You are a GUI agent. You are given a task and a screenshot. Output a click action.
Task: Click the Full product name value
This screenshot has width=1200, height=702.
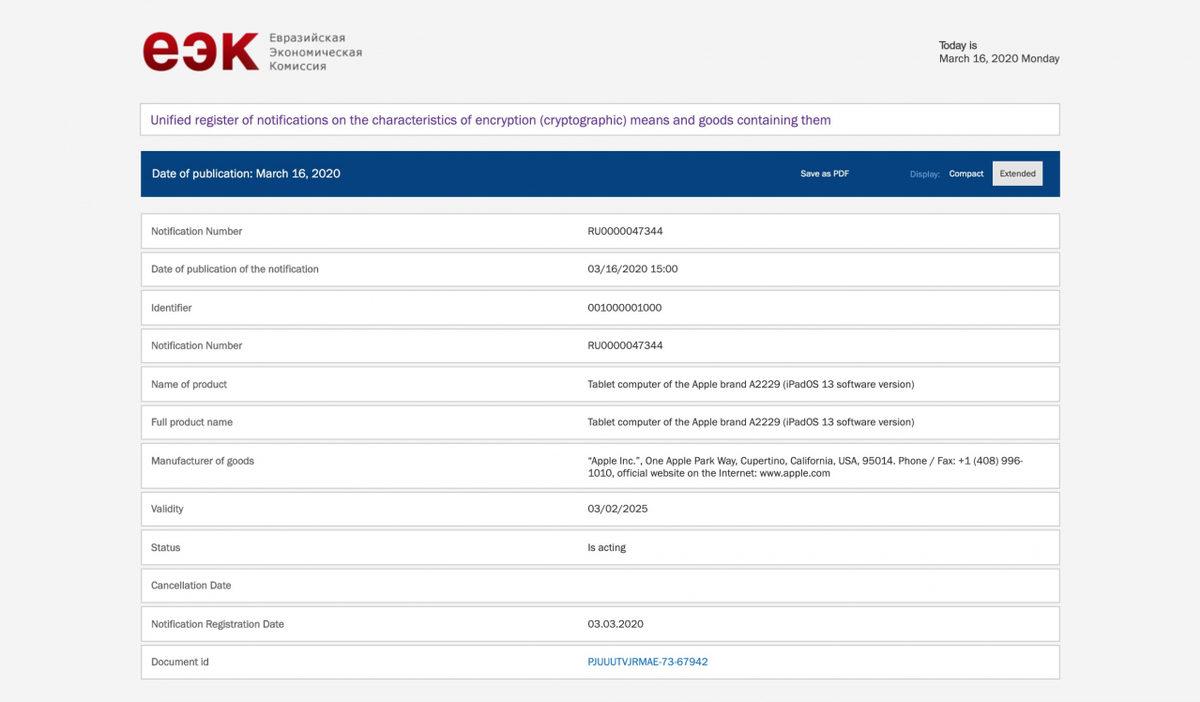750,422
